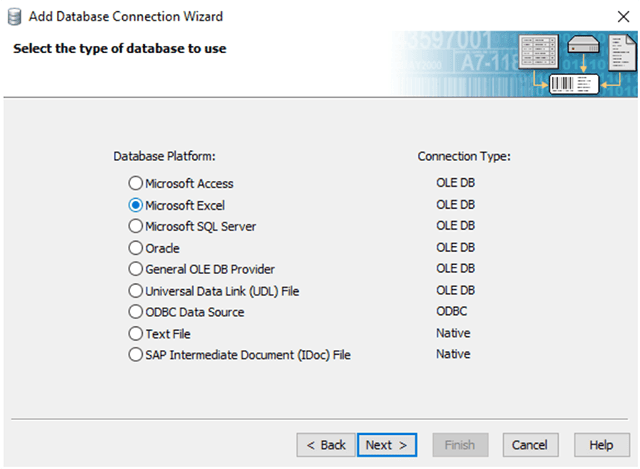The height and width of the screenshot is (469, 640).
Task: Click the "Connection Type:" column heading
Action: [x=464, y=157]
